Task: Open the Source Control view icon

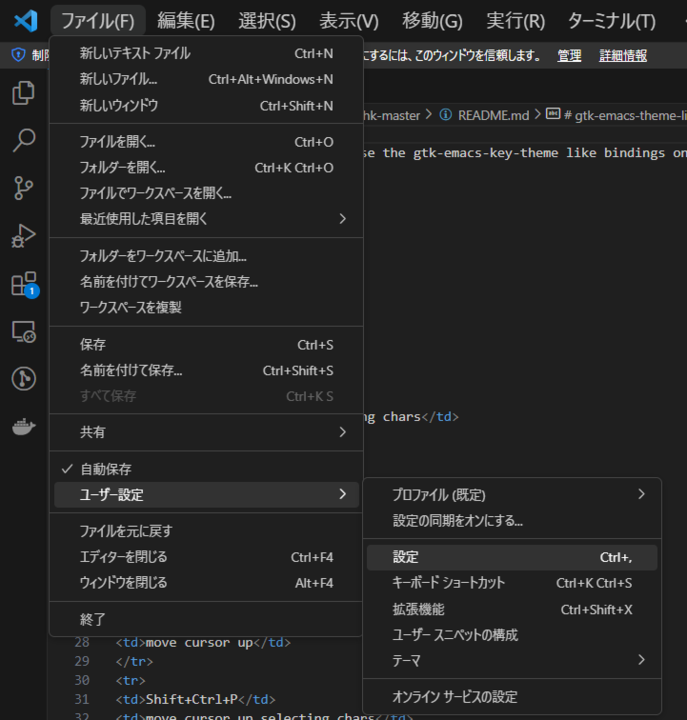Action: pyautogui.click(x=23, y=188)
